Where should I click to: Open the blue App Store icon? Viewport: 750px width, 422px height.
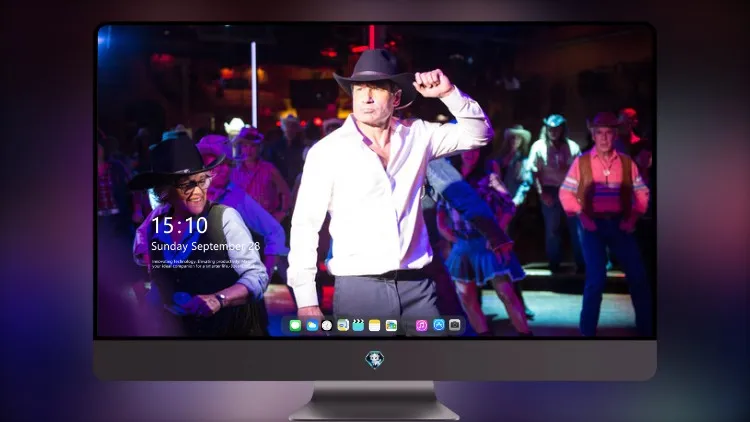(439, 325)
